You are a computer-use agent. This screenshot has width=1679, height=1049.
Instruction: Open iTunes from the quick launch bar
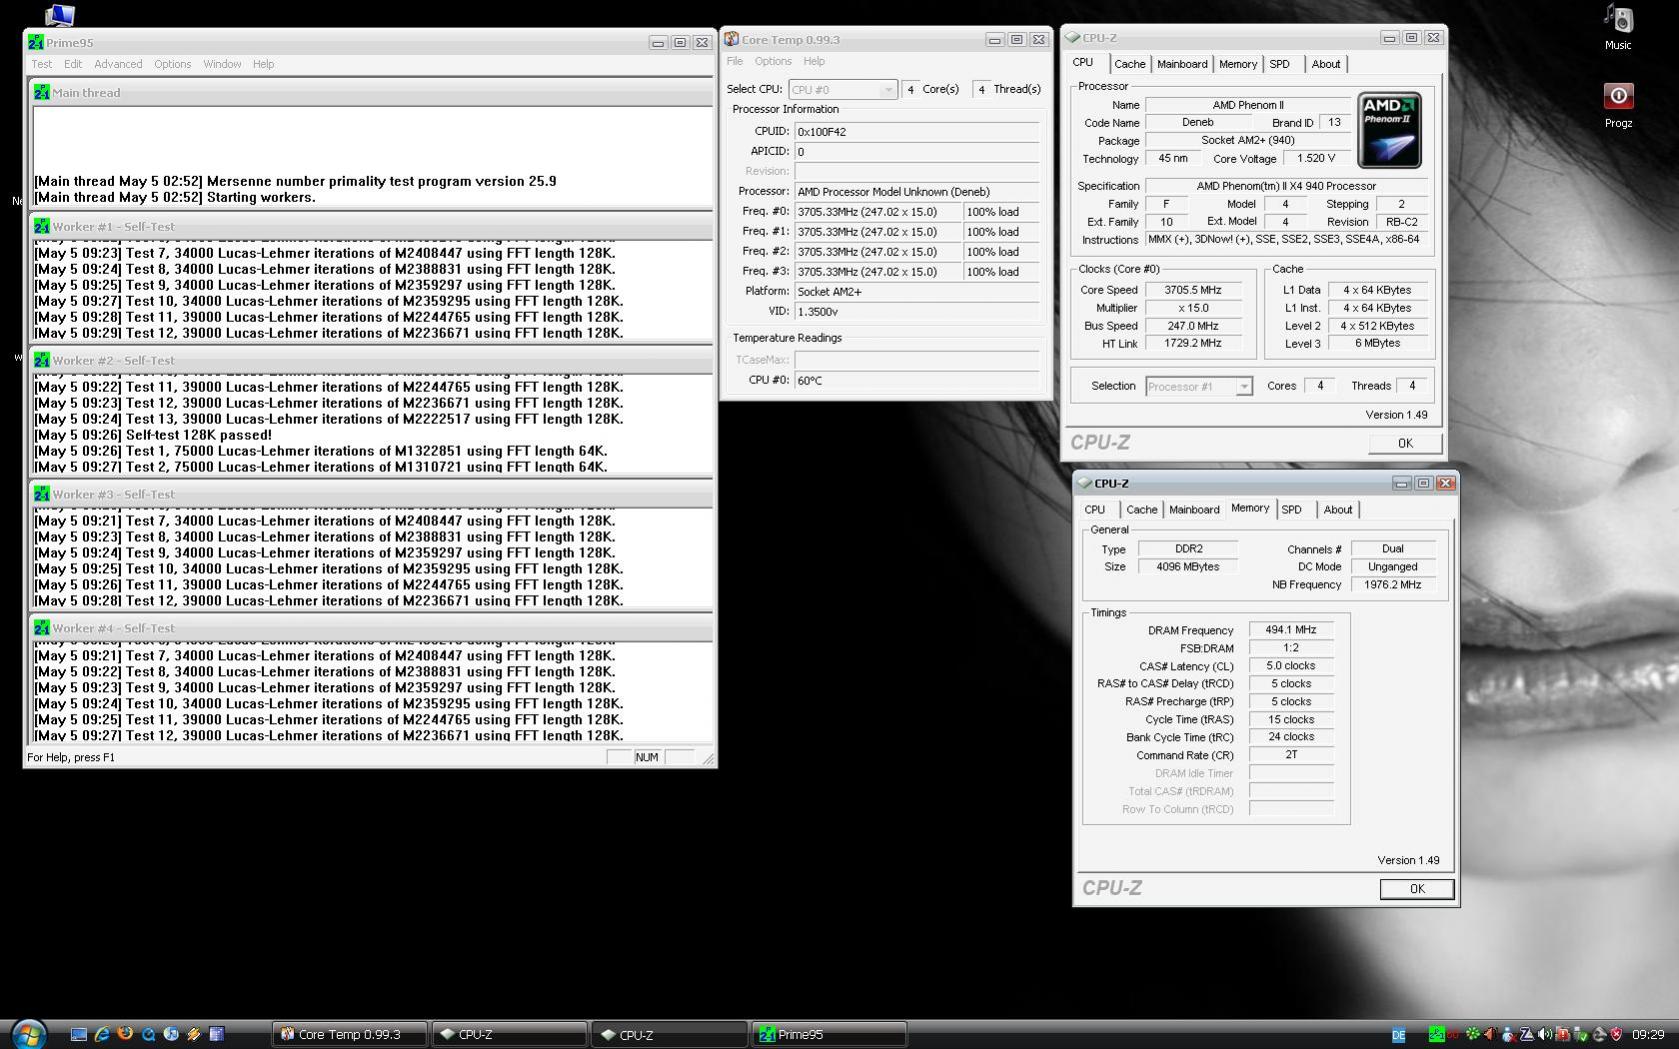171,1034
